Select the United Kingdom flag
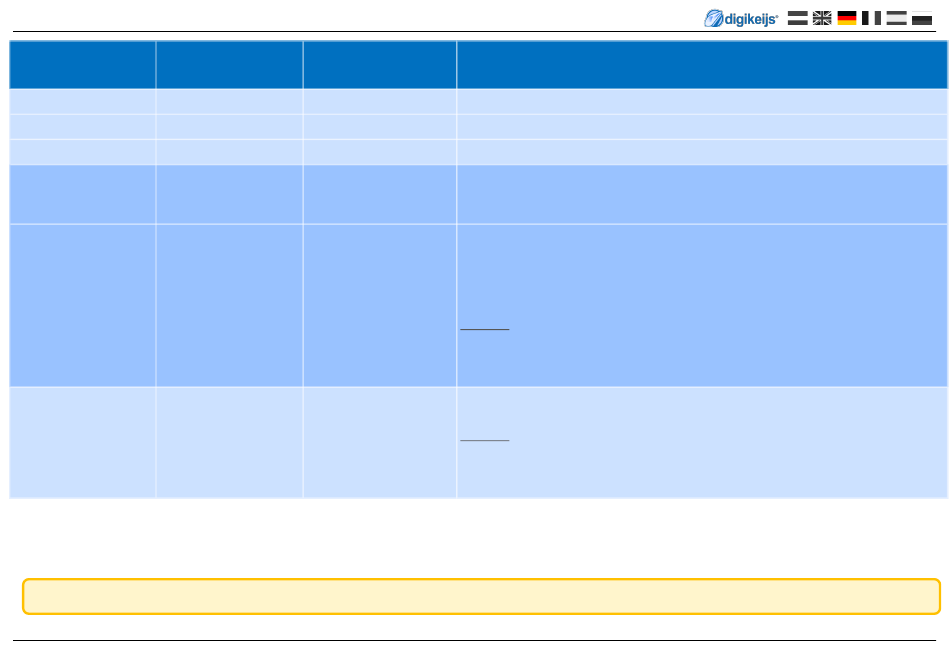950x660 pixels. [x=822, y=18]
